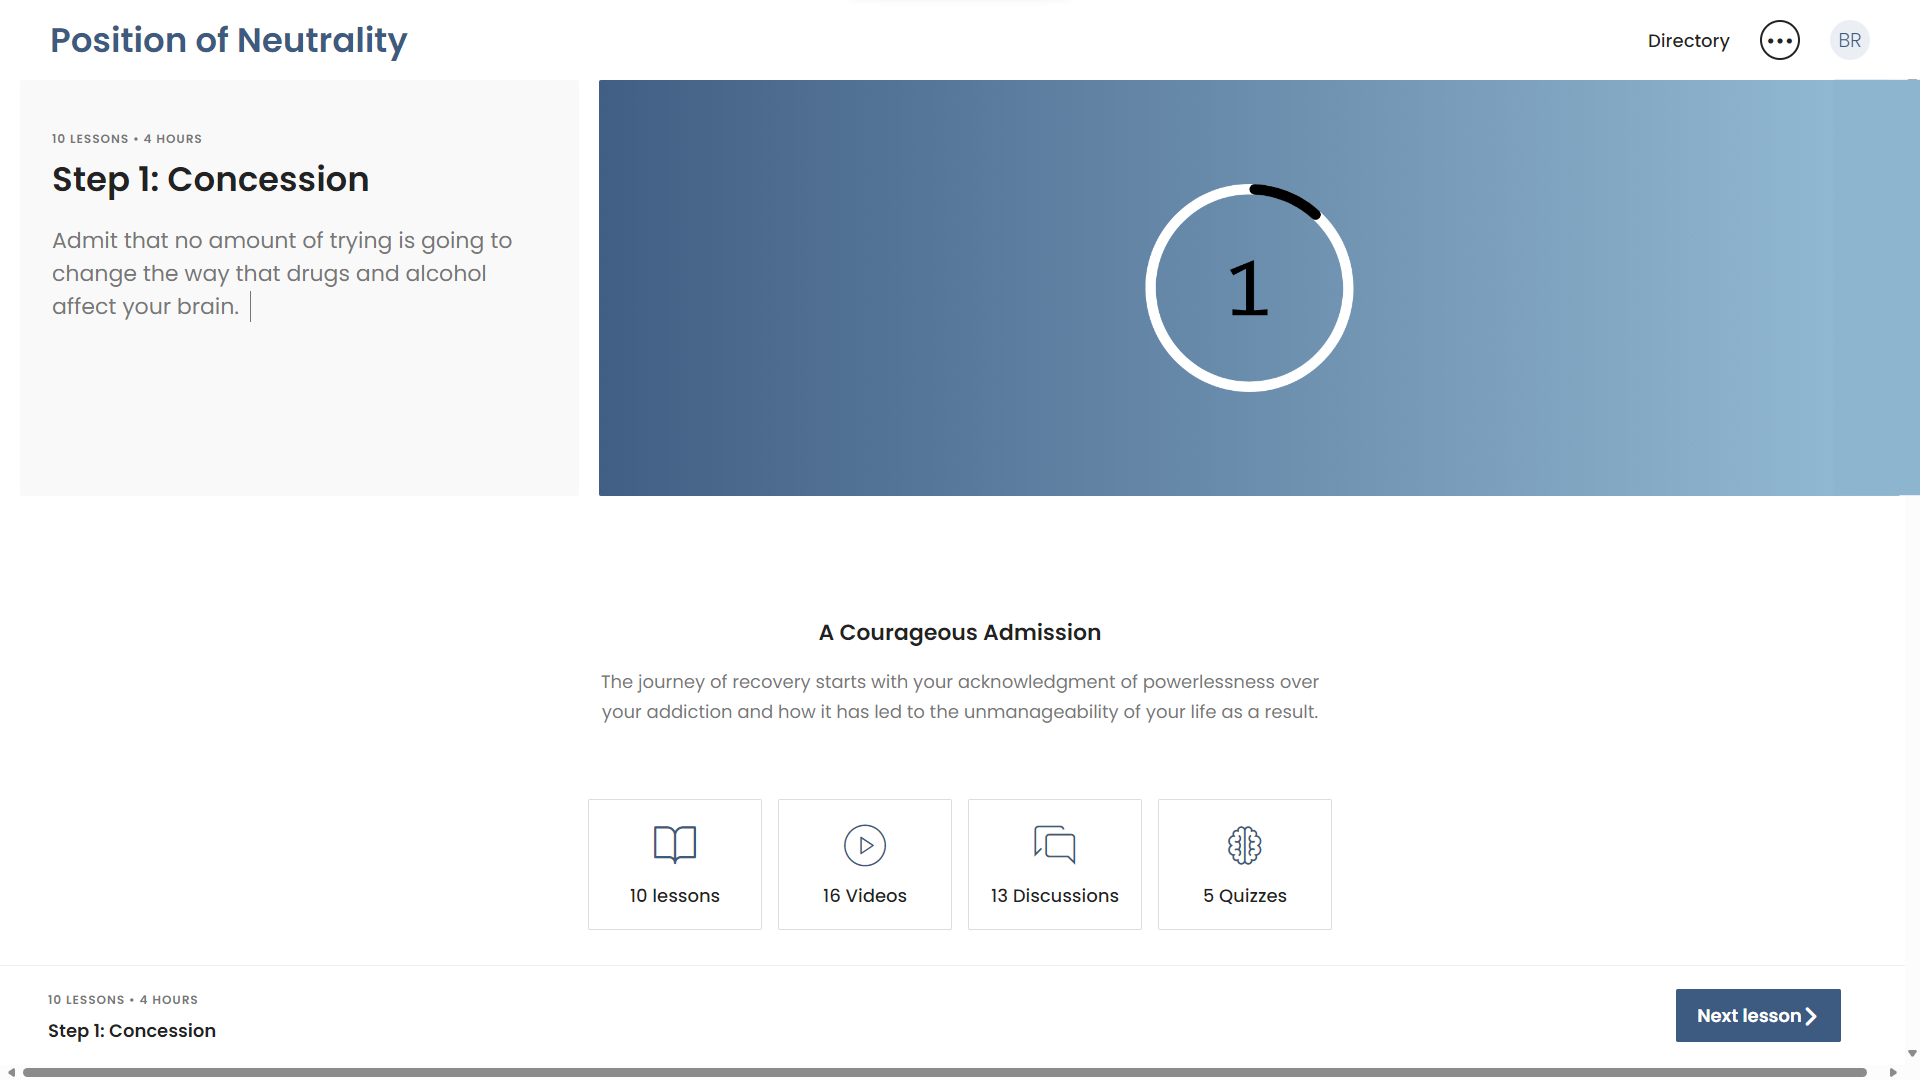
Task: Open the lessons book icon card
Action: click(675, 845)
